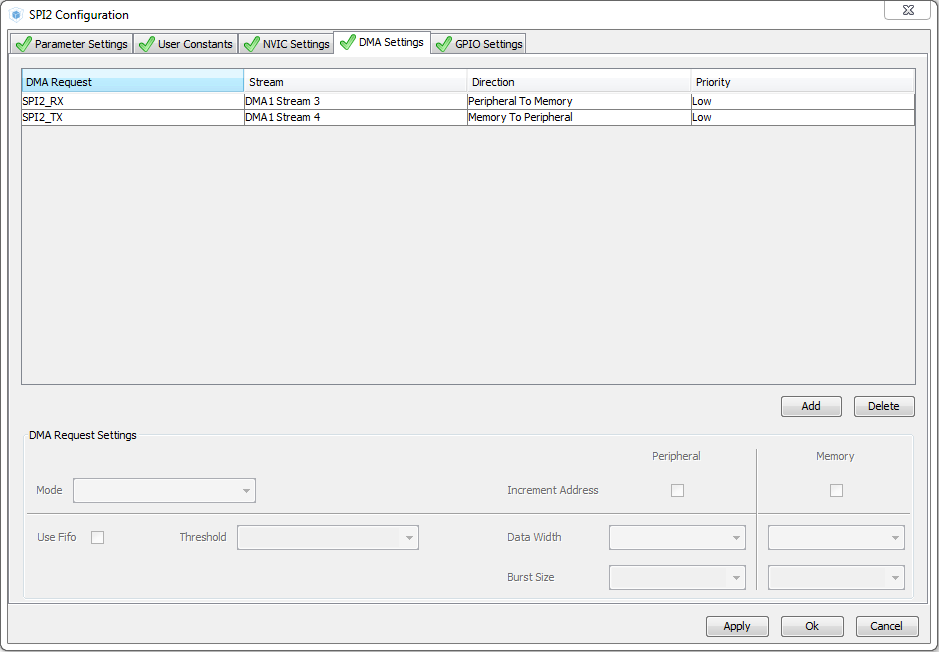Image resolution: width=939 pixels, height=652 pixels.
Task: Toggle Peripheral Increment Address checkbox
Action: tap(677, 490)
